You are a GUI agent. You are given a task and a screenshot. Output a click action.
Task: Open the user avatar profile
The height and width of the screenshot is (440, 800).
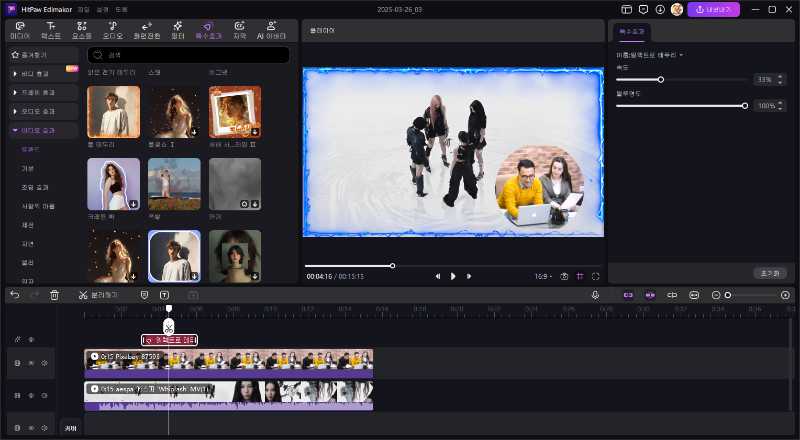[x=677, y=10]
